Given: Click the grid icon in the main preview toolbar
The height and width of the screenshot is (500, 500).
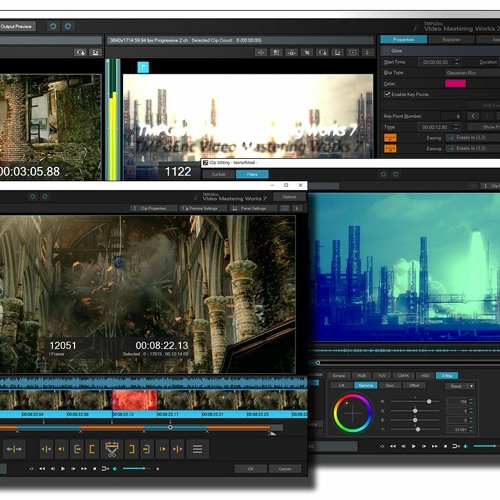Looking at the screenshot, I should (276, 52).
